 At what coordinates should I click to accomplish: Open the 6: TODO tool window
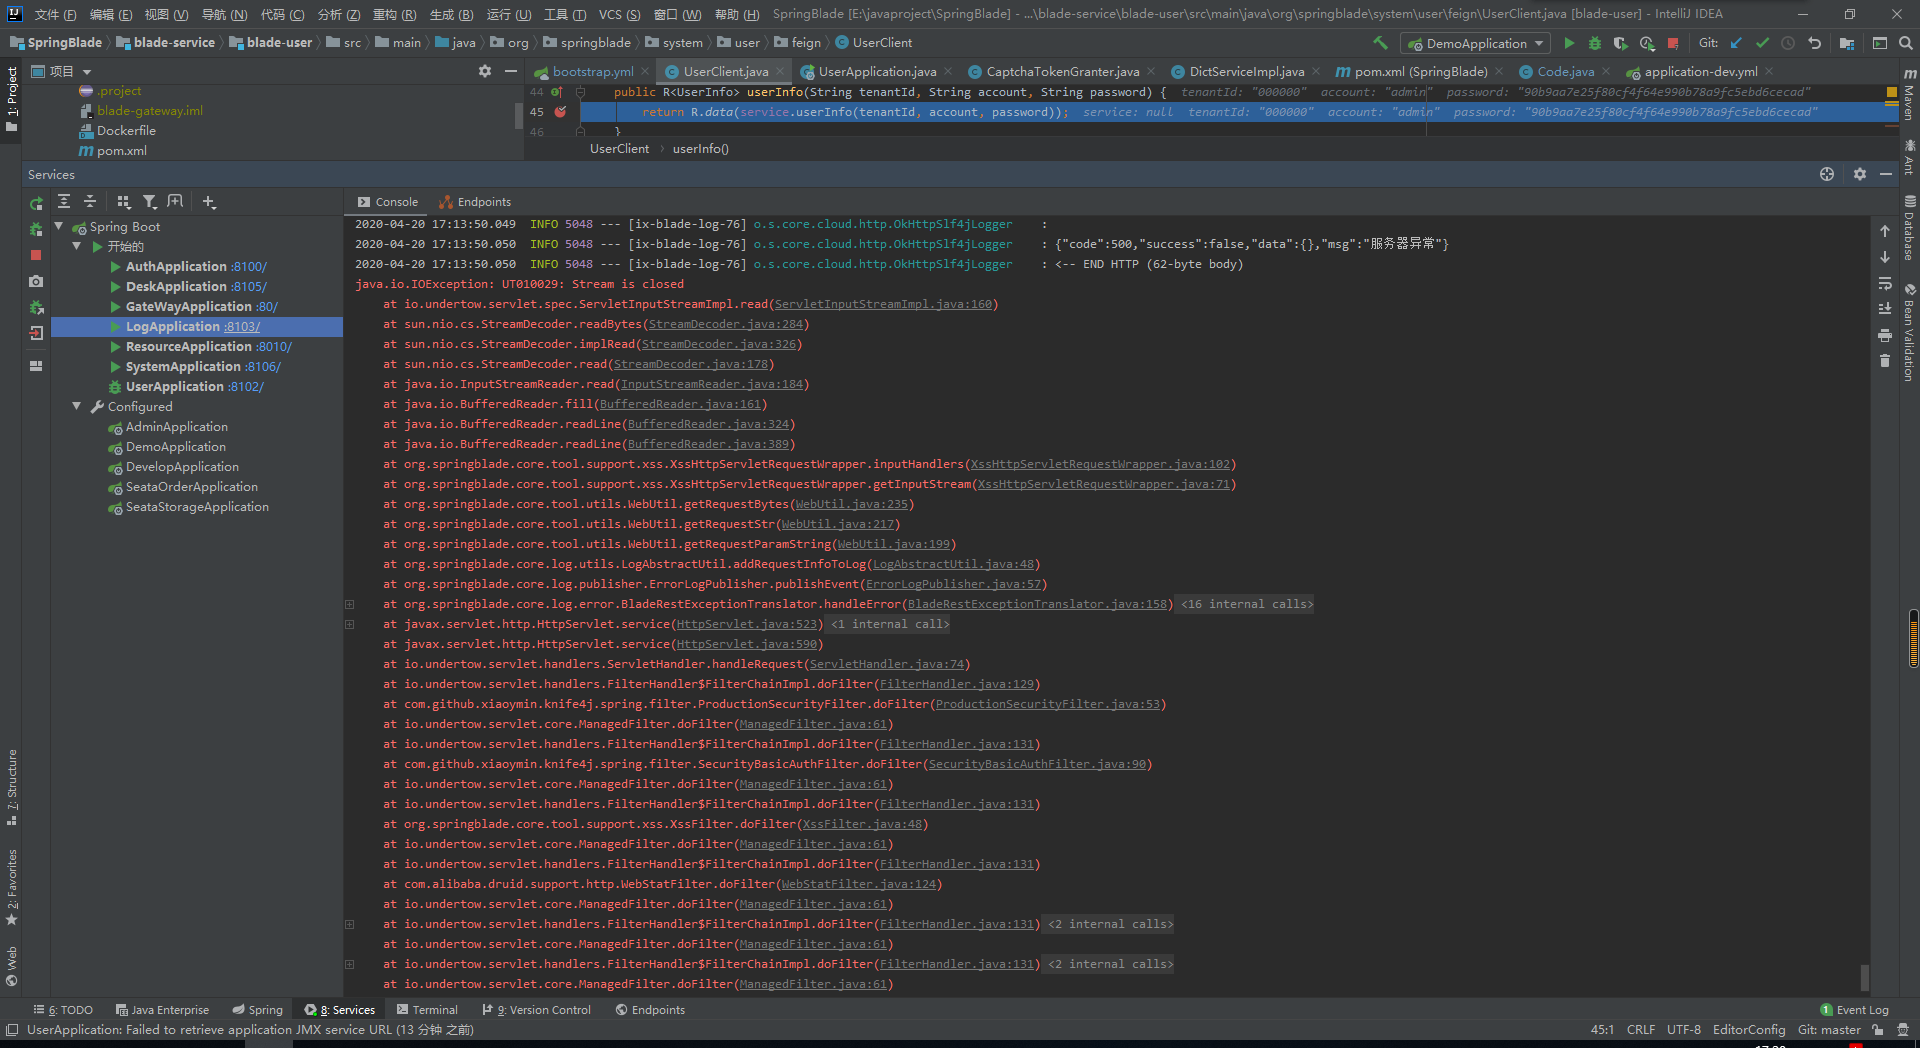coord(63,1010)
